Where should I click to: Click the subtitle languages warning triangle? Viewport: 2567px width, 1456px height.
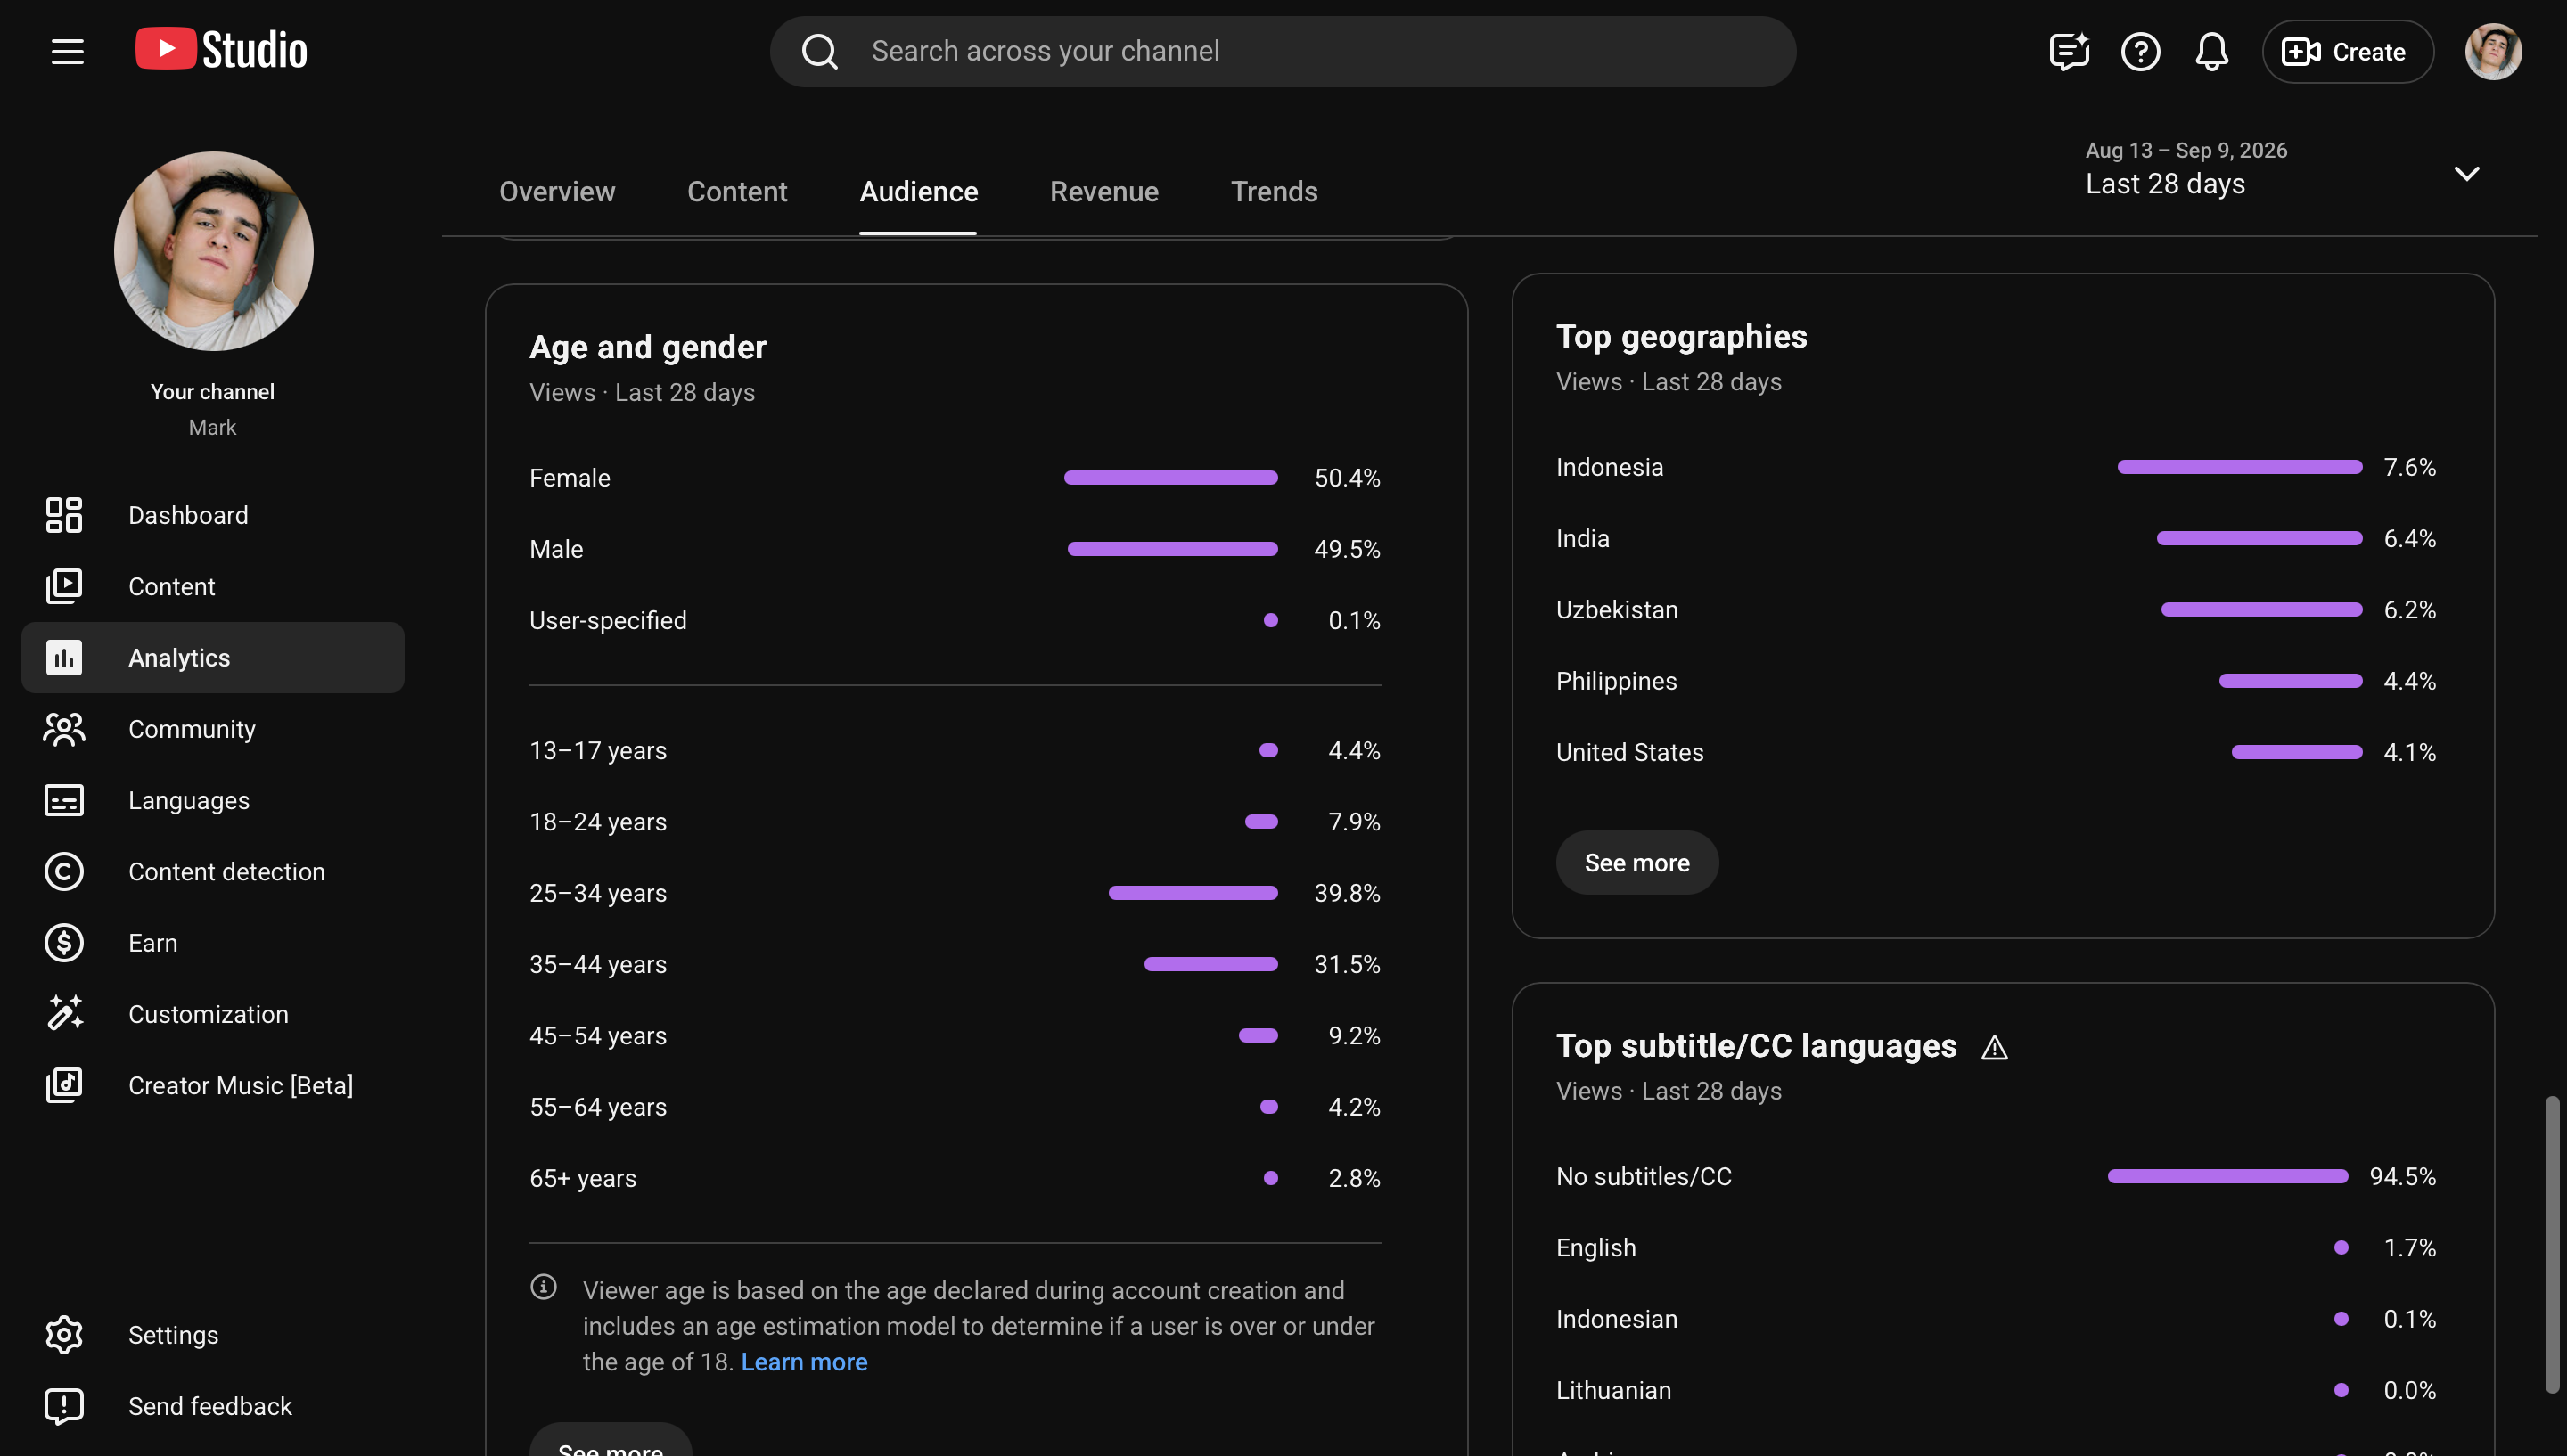(1994, 1047)
